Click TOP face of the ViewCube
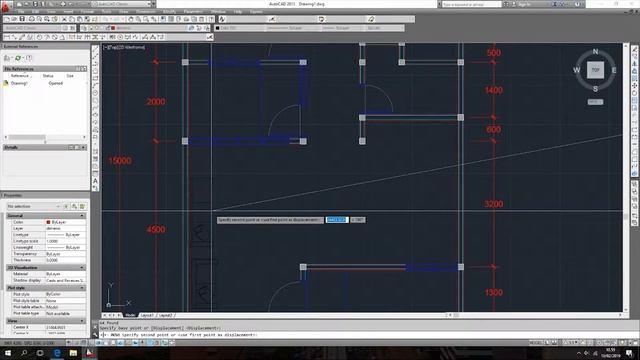The width and height of the screenshot is (640, 360). (x=595, y=70)
